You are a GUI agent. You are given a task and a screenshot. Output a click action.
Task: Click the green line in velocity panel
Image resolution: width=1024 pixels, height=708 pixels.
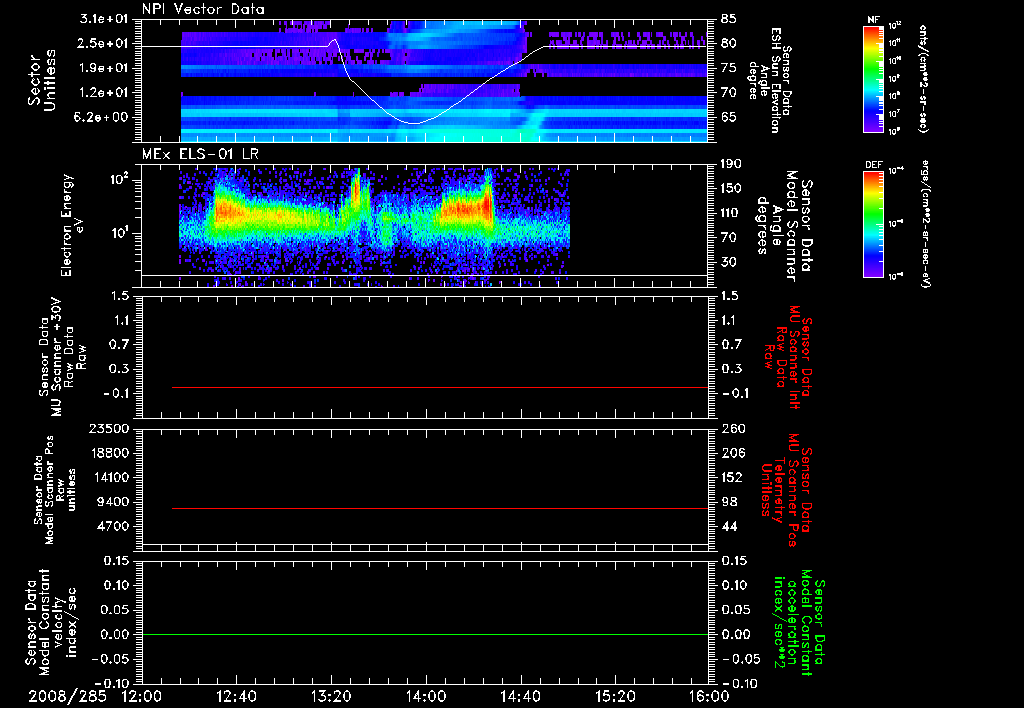(425, 634)
